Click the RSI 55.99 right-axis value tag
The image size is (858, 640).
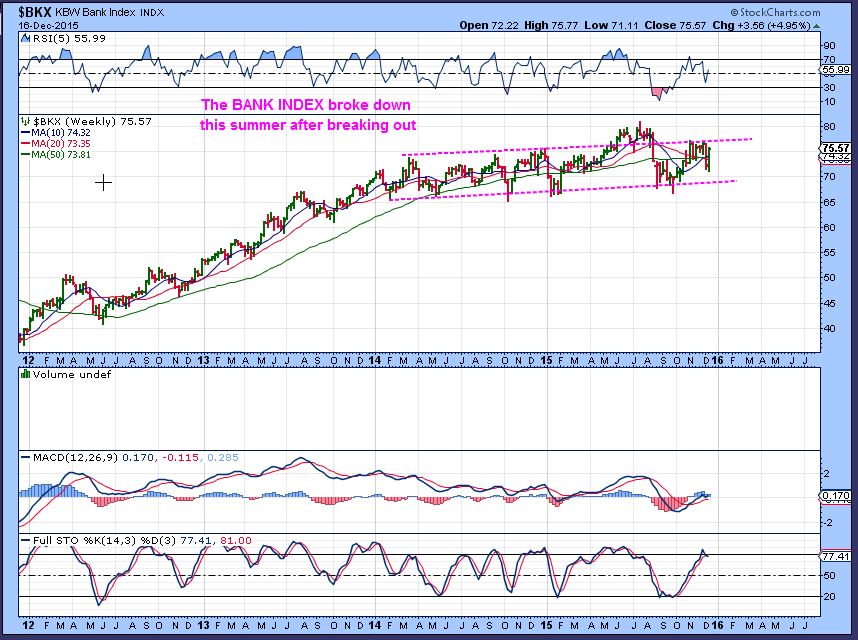(x=836, y=69)
